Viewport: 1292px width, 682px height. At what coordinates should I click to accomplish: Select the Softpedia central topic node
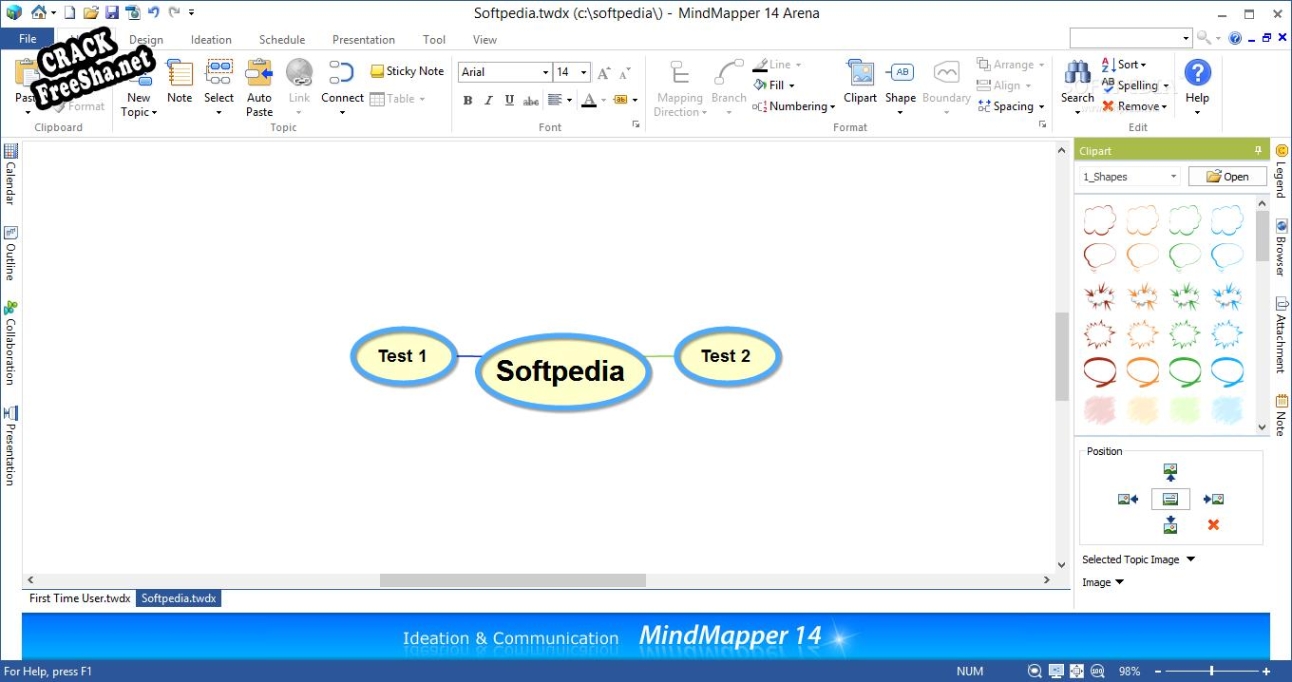click(560, 371)
